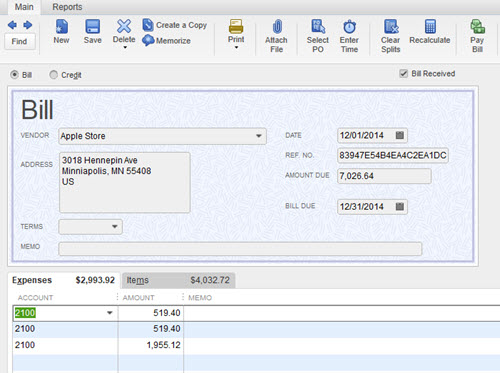Select the 1,955.12 amount cell

coord(151,345)
